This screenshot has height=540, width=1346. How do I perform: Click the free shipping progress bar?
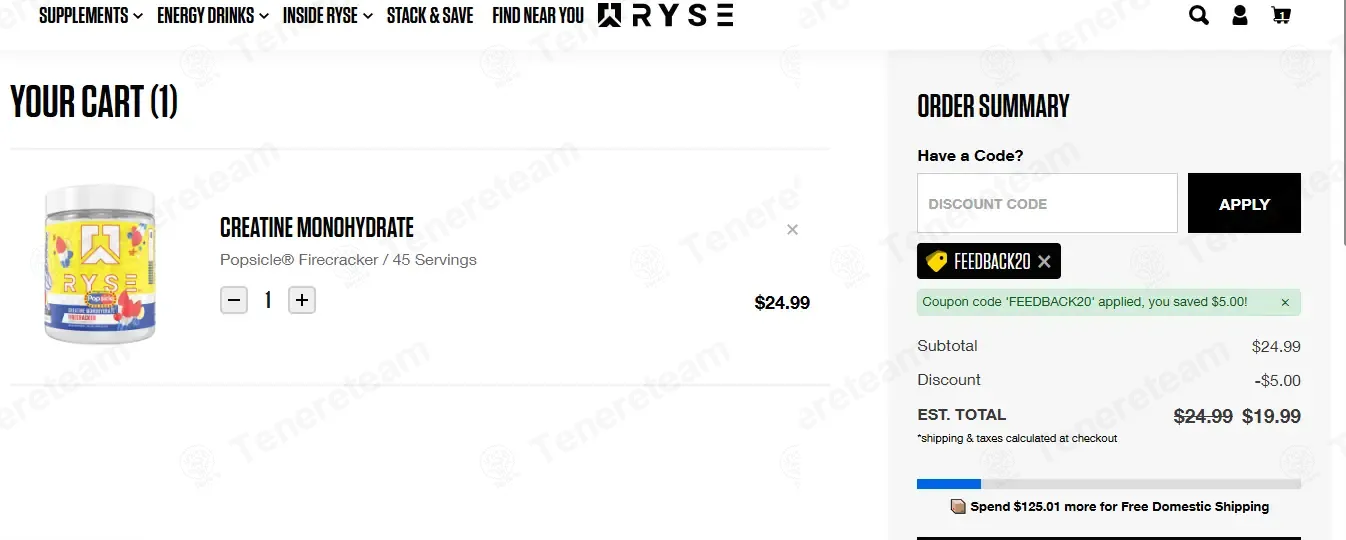1109,484
